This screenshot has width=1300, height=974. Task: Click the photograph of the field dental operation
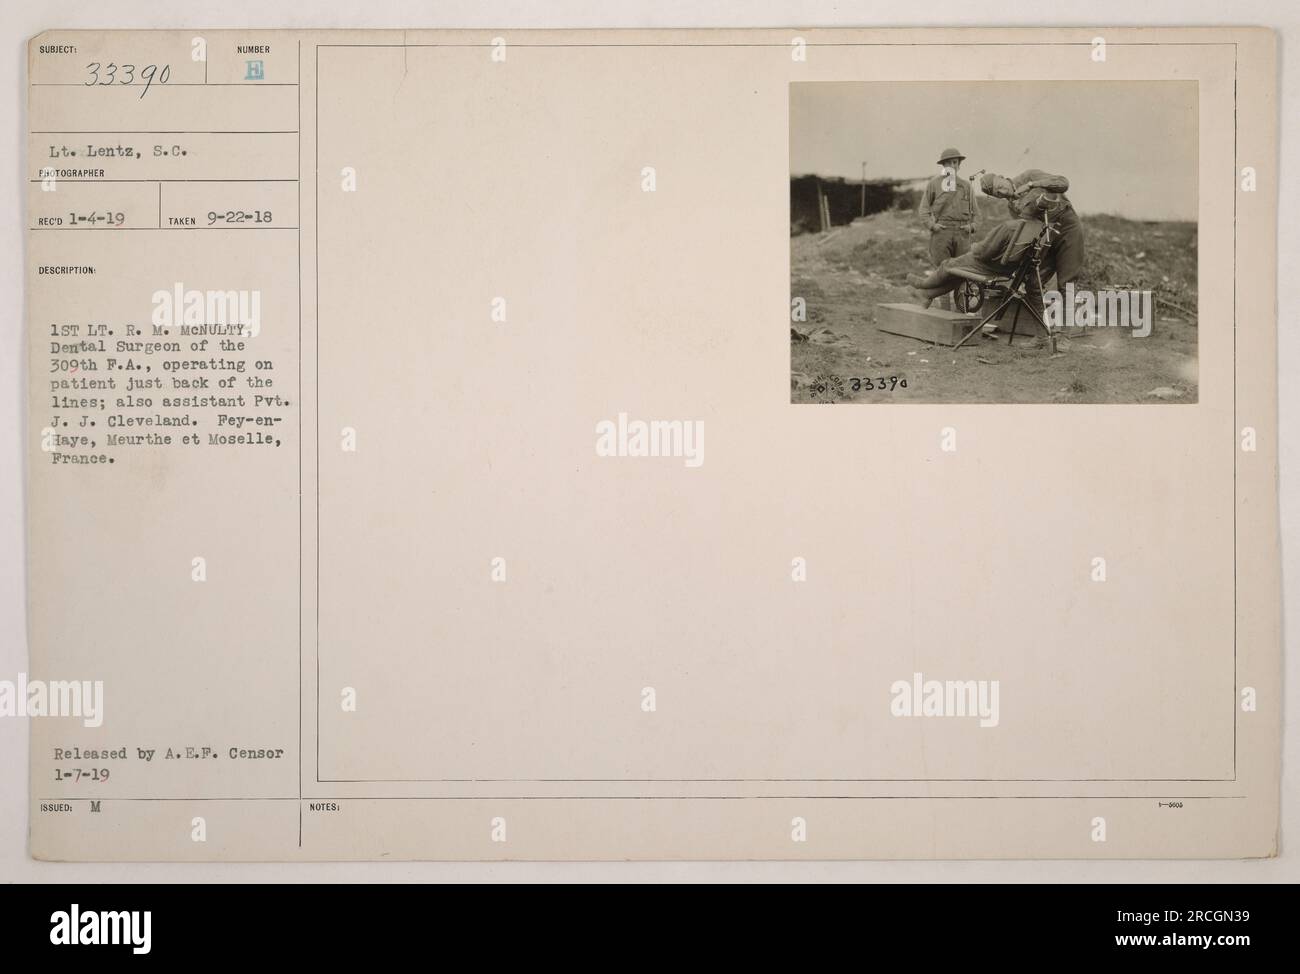coord(993,243)
